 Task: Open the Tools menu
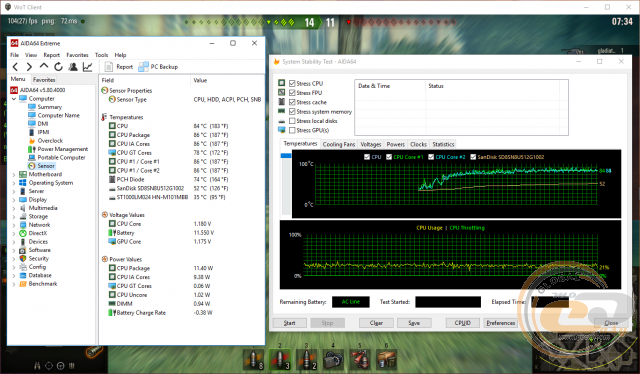click(101, 55)
